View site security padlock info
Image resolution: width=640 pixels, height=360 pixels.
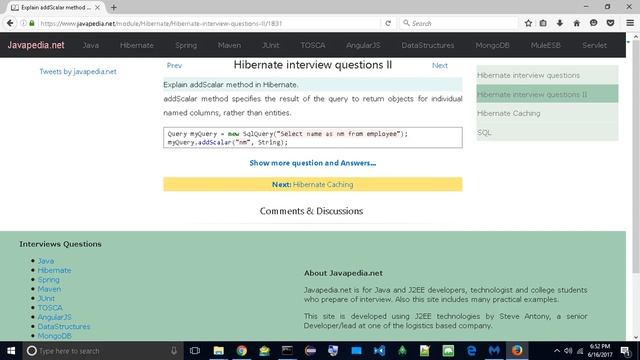(32, 23)
